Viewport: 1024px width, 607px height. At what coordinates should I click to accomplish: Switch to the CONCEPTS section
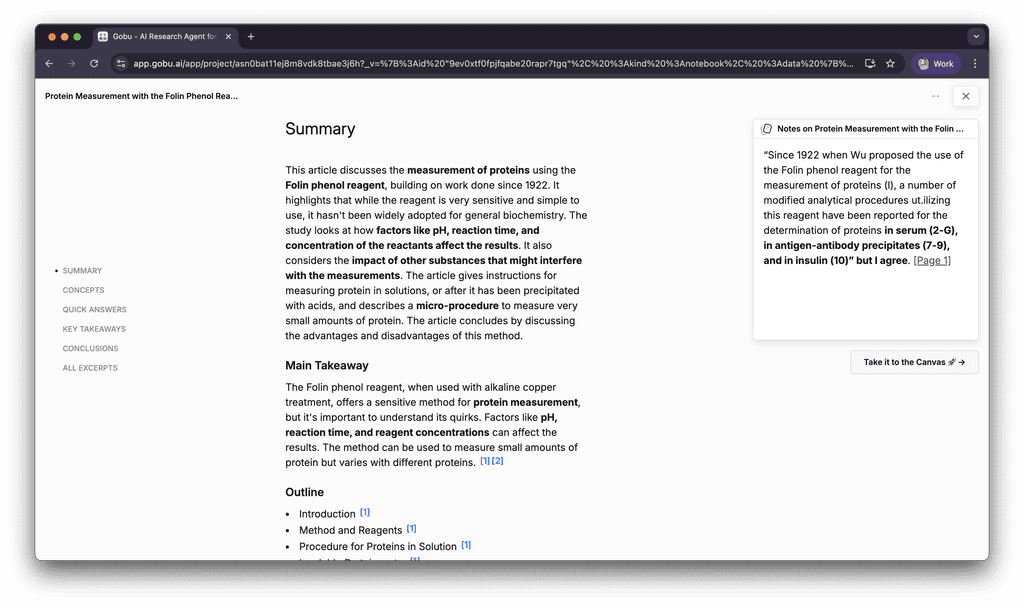point(83,290)
